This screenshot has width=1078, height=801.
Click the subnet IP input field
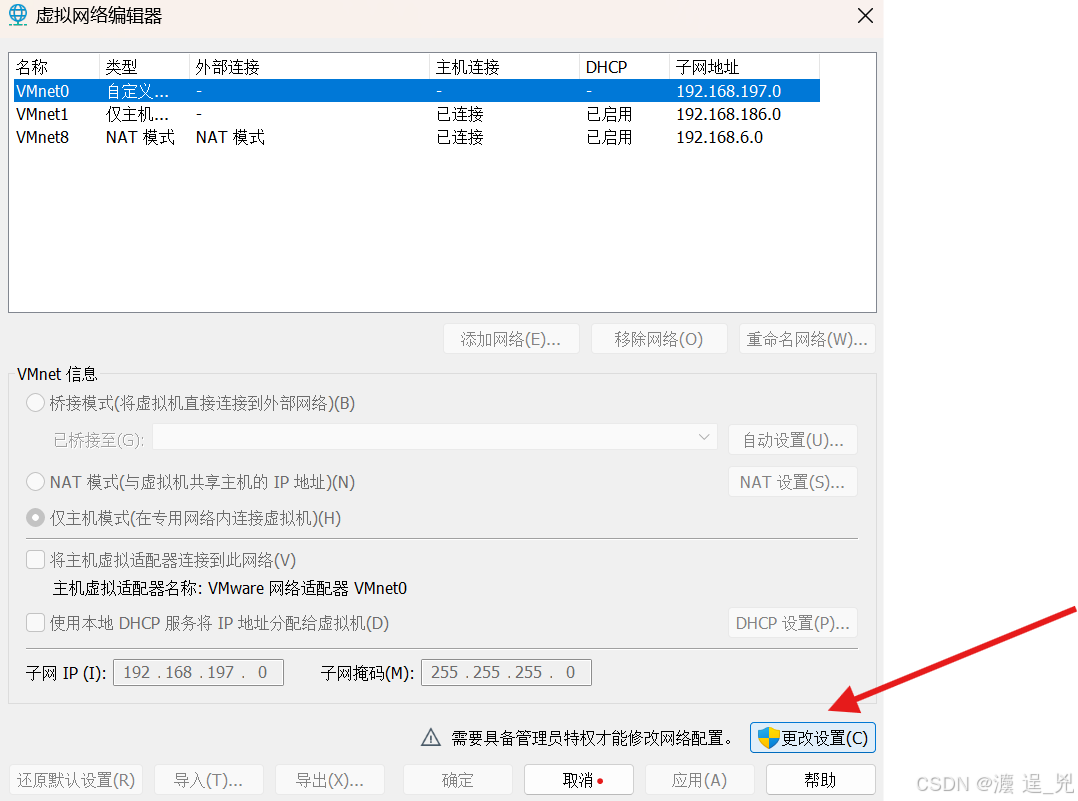click(197, 672)
